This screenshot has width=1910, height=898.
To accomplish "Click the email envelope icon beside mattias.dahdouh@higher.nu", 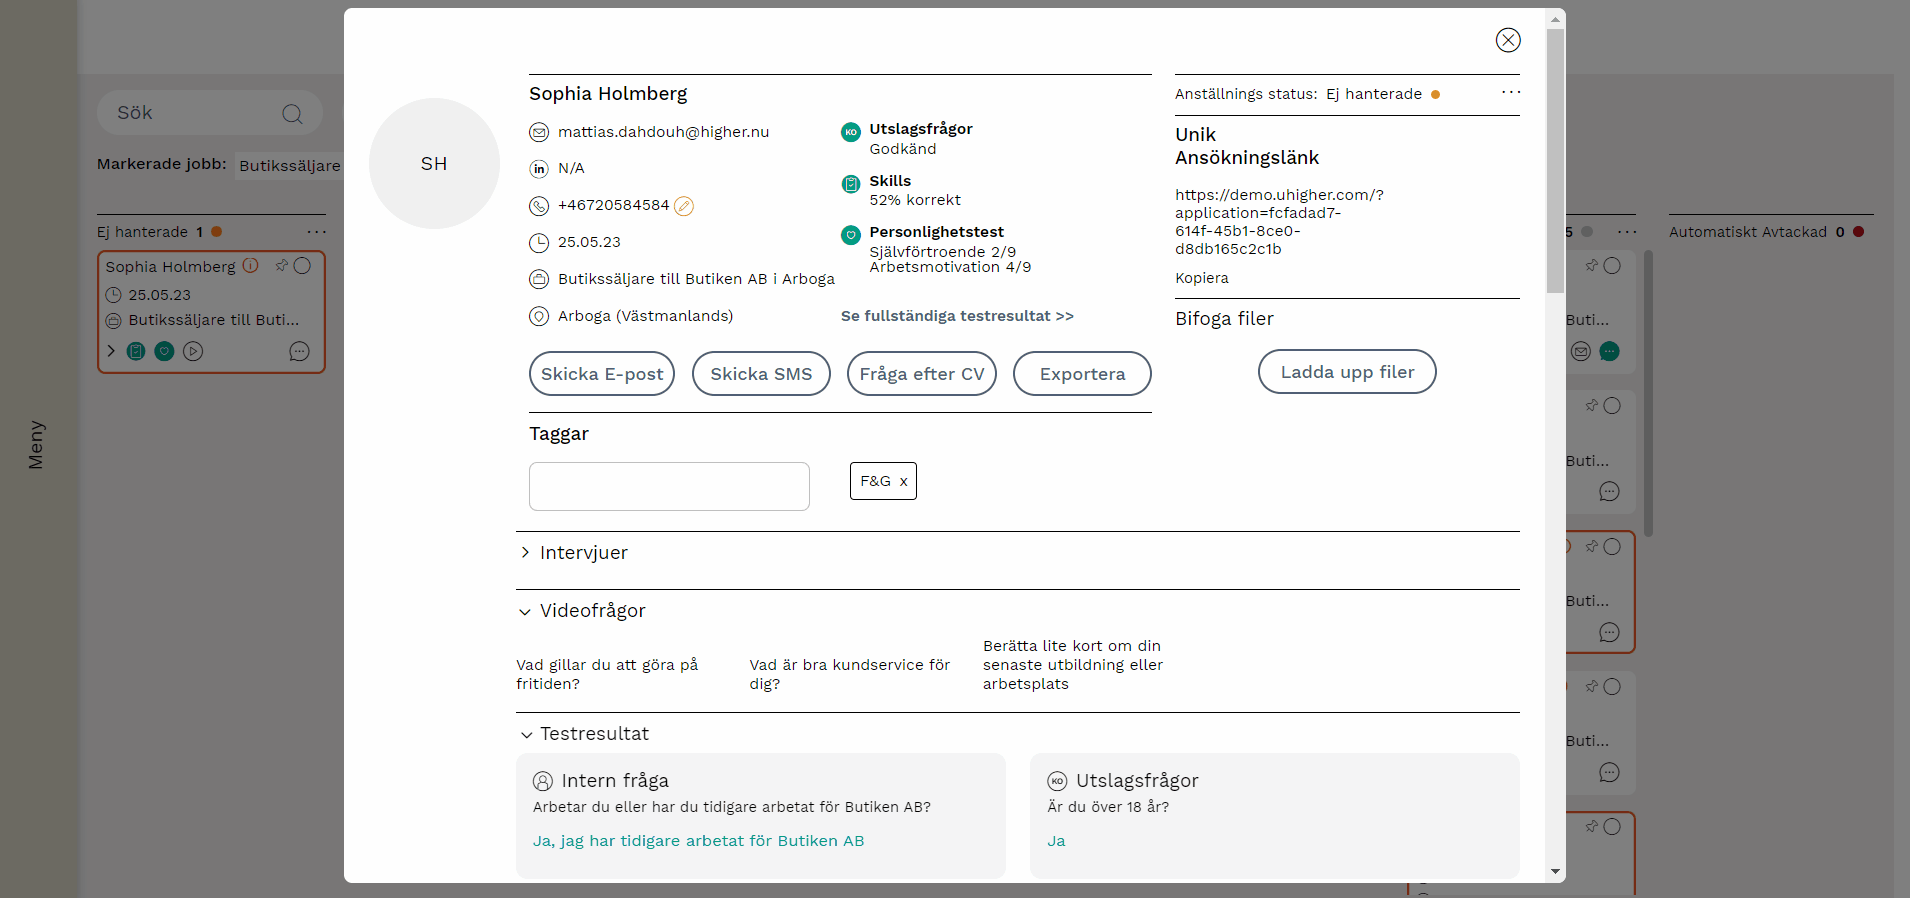I will click(539, 132).
